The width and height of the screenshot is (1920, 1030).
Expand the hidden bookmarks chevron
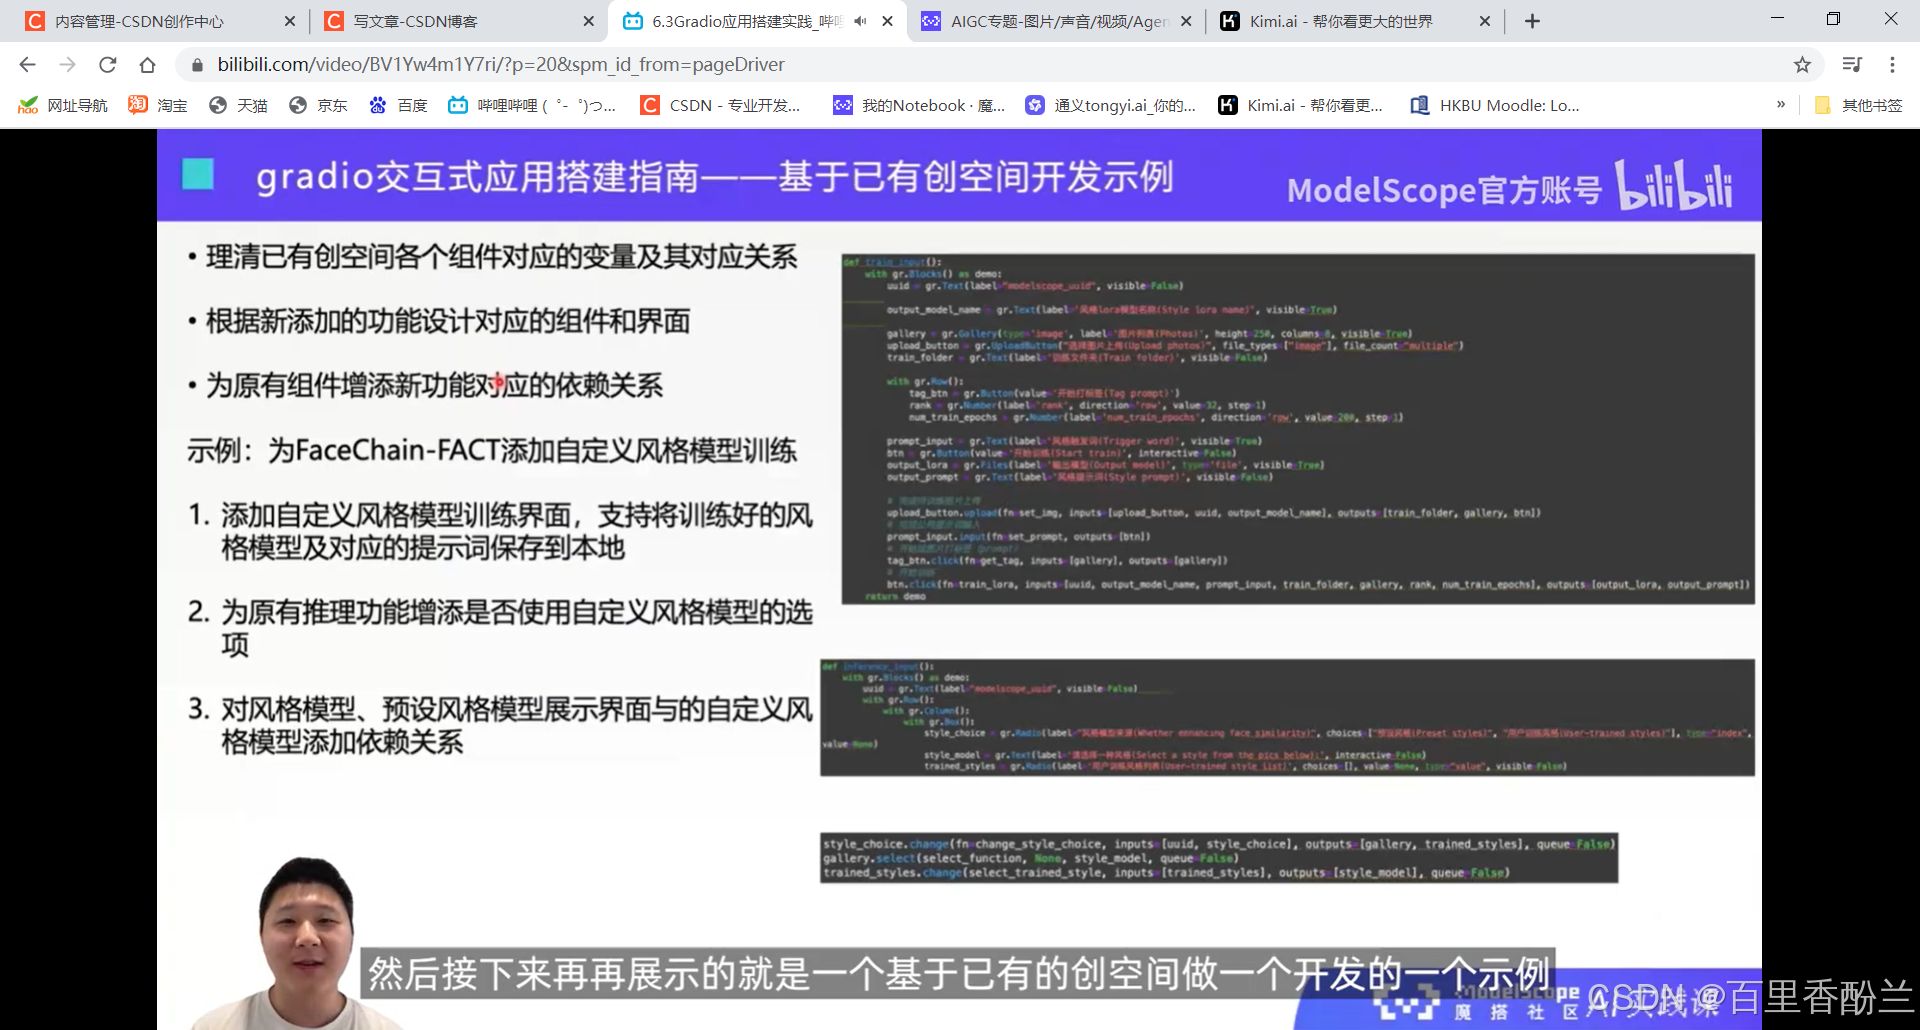1781,104
